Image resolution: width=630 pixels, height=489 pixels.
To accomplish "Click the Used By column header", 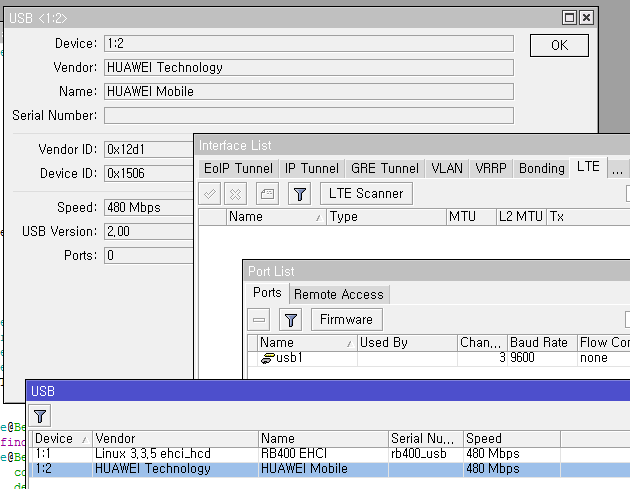I will pos(407,343).
